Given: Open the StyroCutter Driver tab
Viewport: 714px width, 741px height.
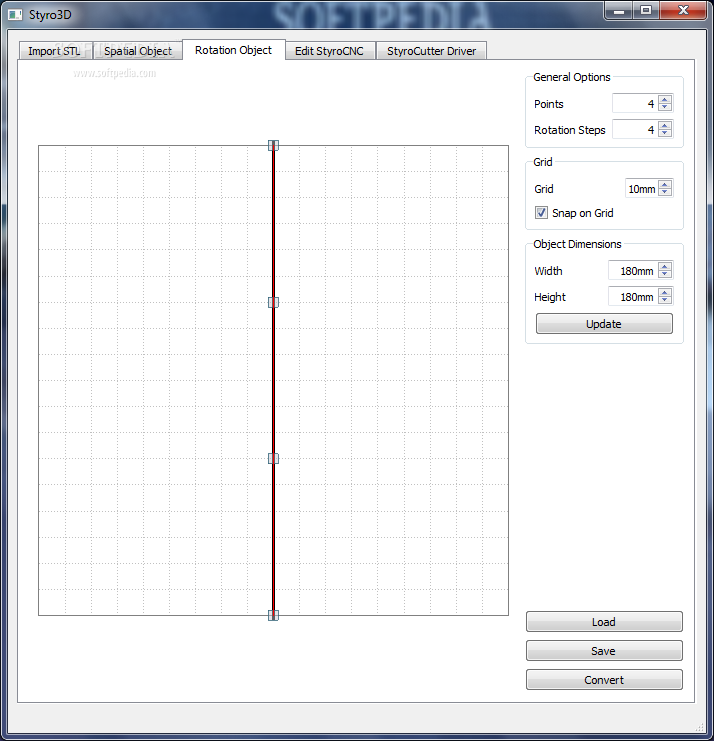Looking at the screenshot, I should [431, 51].
